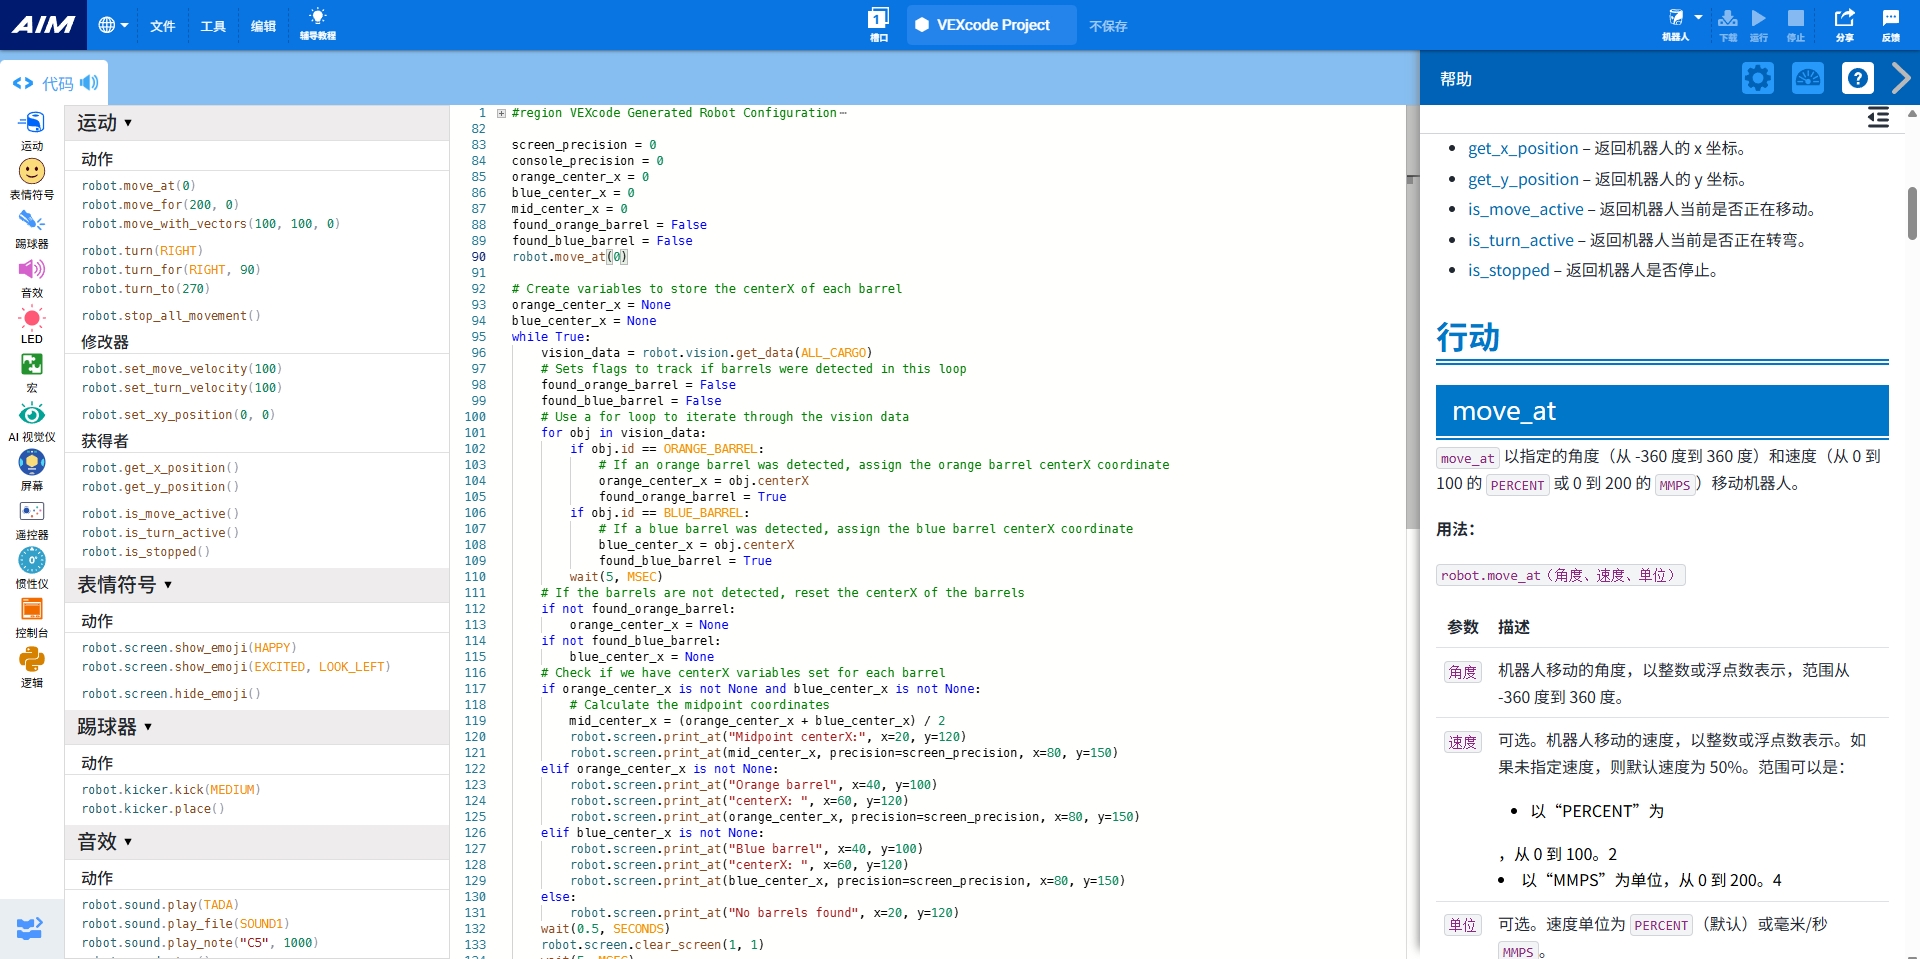Open the 辅导教程 tutorials lightbulb
This screenshot has width=1920, height=959.
tap(318, 24)
